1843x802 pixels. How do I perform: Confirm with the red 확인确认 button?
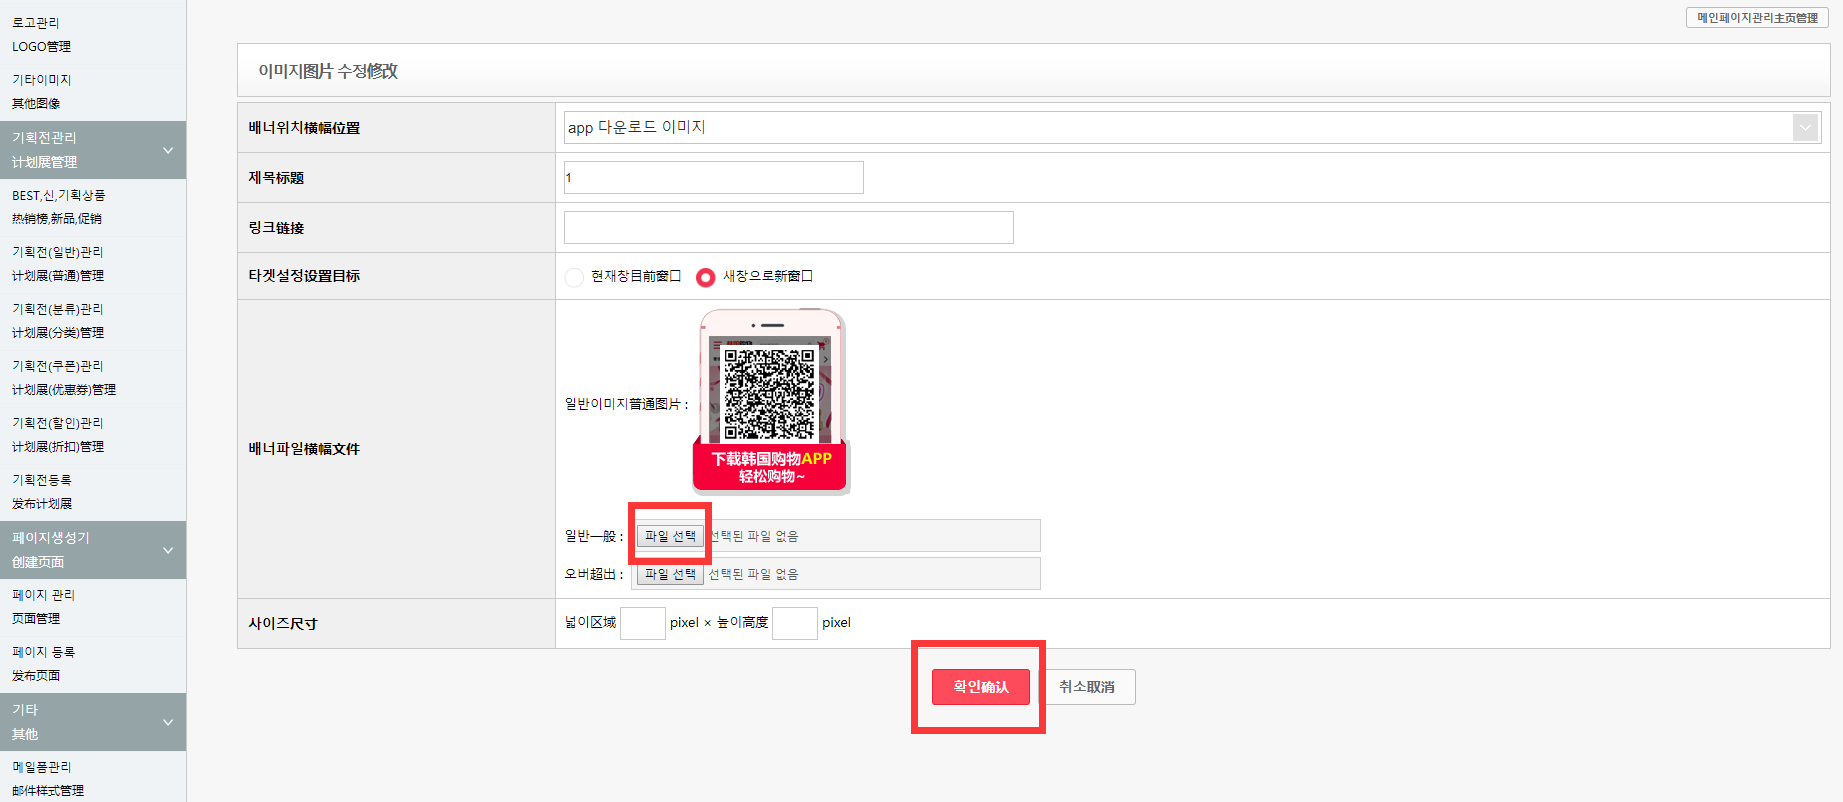click(x=980, y=687)
